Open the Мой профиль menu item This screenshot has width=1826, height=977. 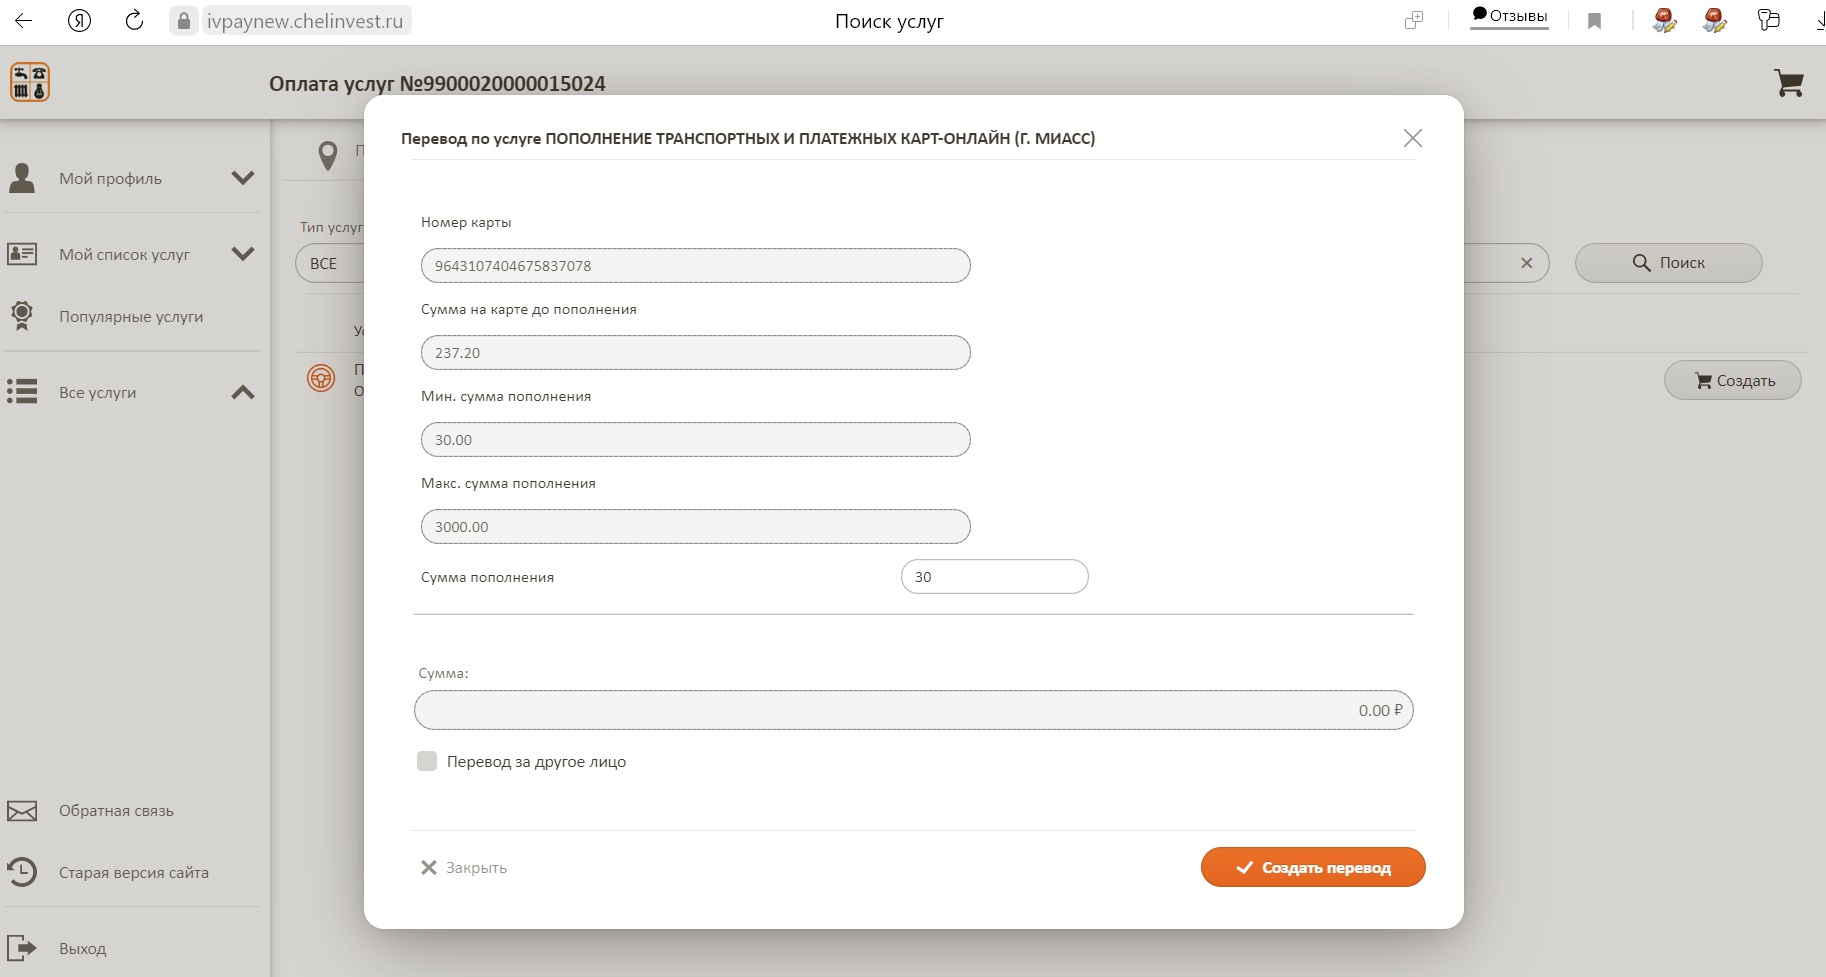coord(110,179)
